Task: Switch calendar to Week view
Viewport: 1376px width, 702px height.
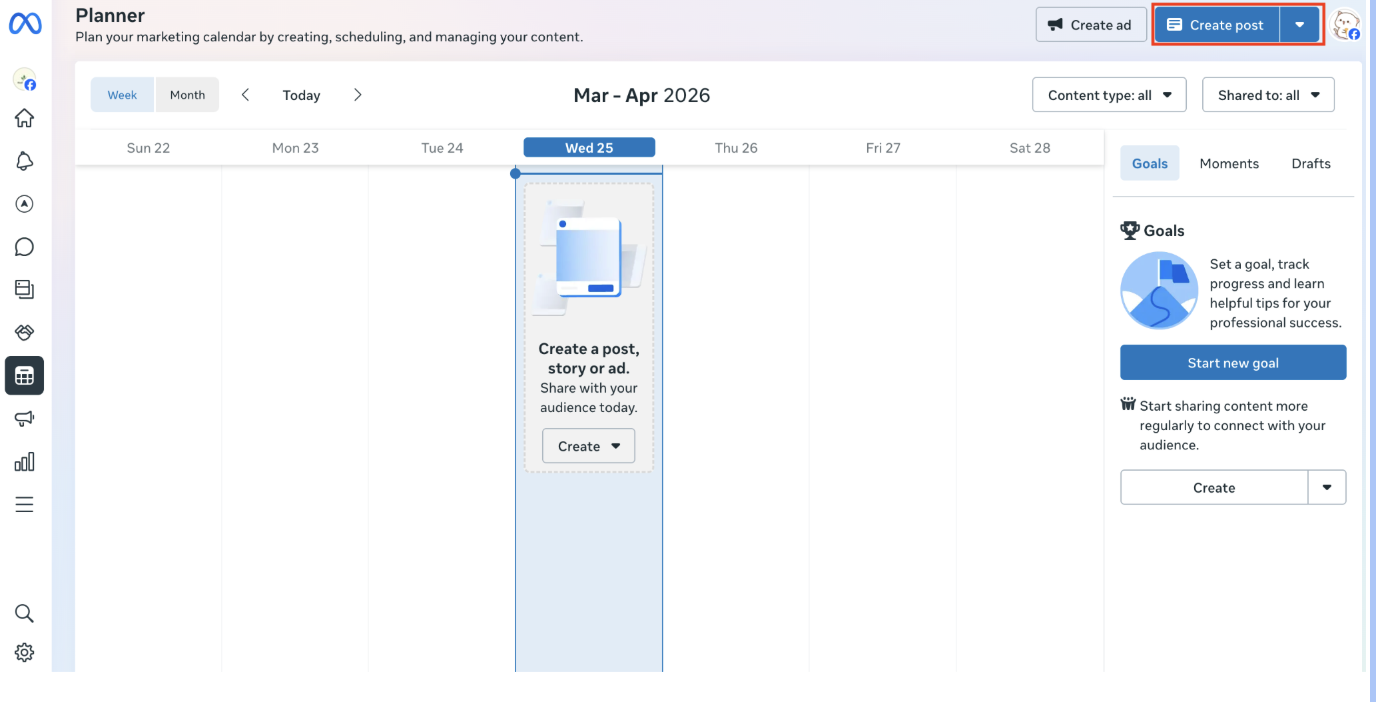Action: [x=123, y=95]
